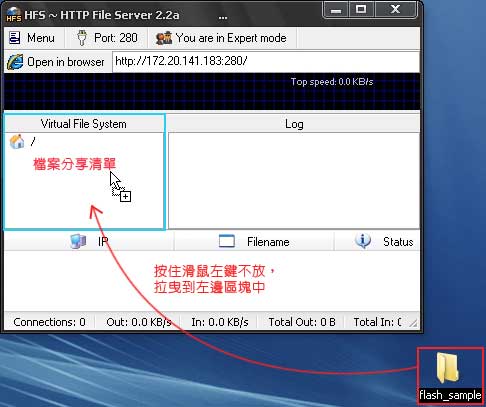Click the IP column computer icon
The width and height of the screenshot is (486, 407).
(x=78, y=241)
